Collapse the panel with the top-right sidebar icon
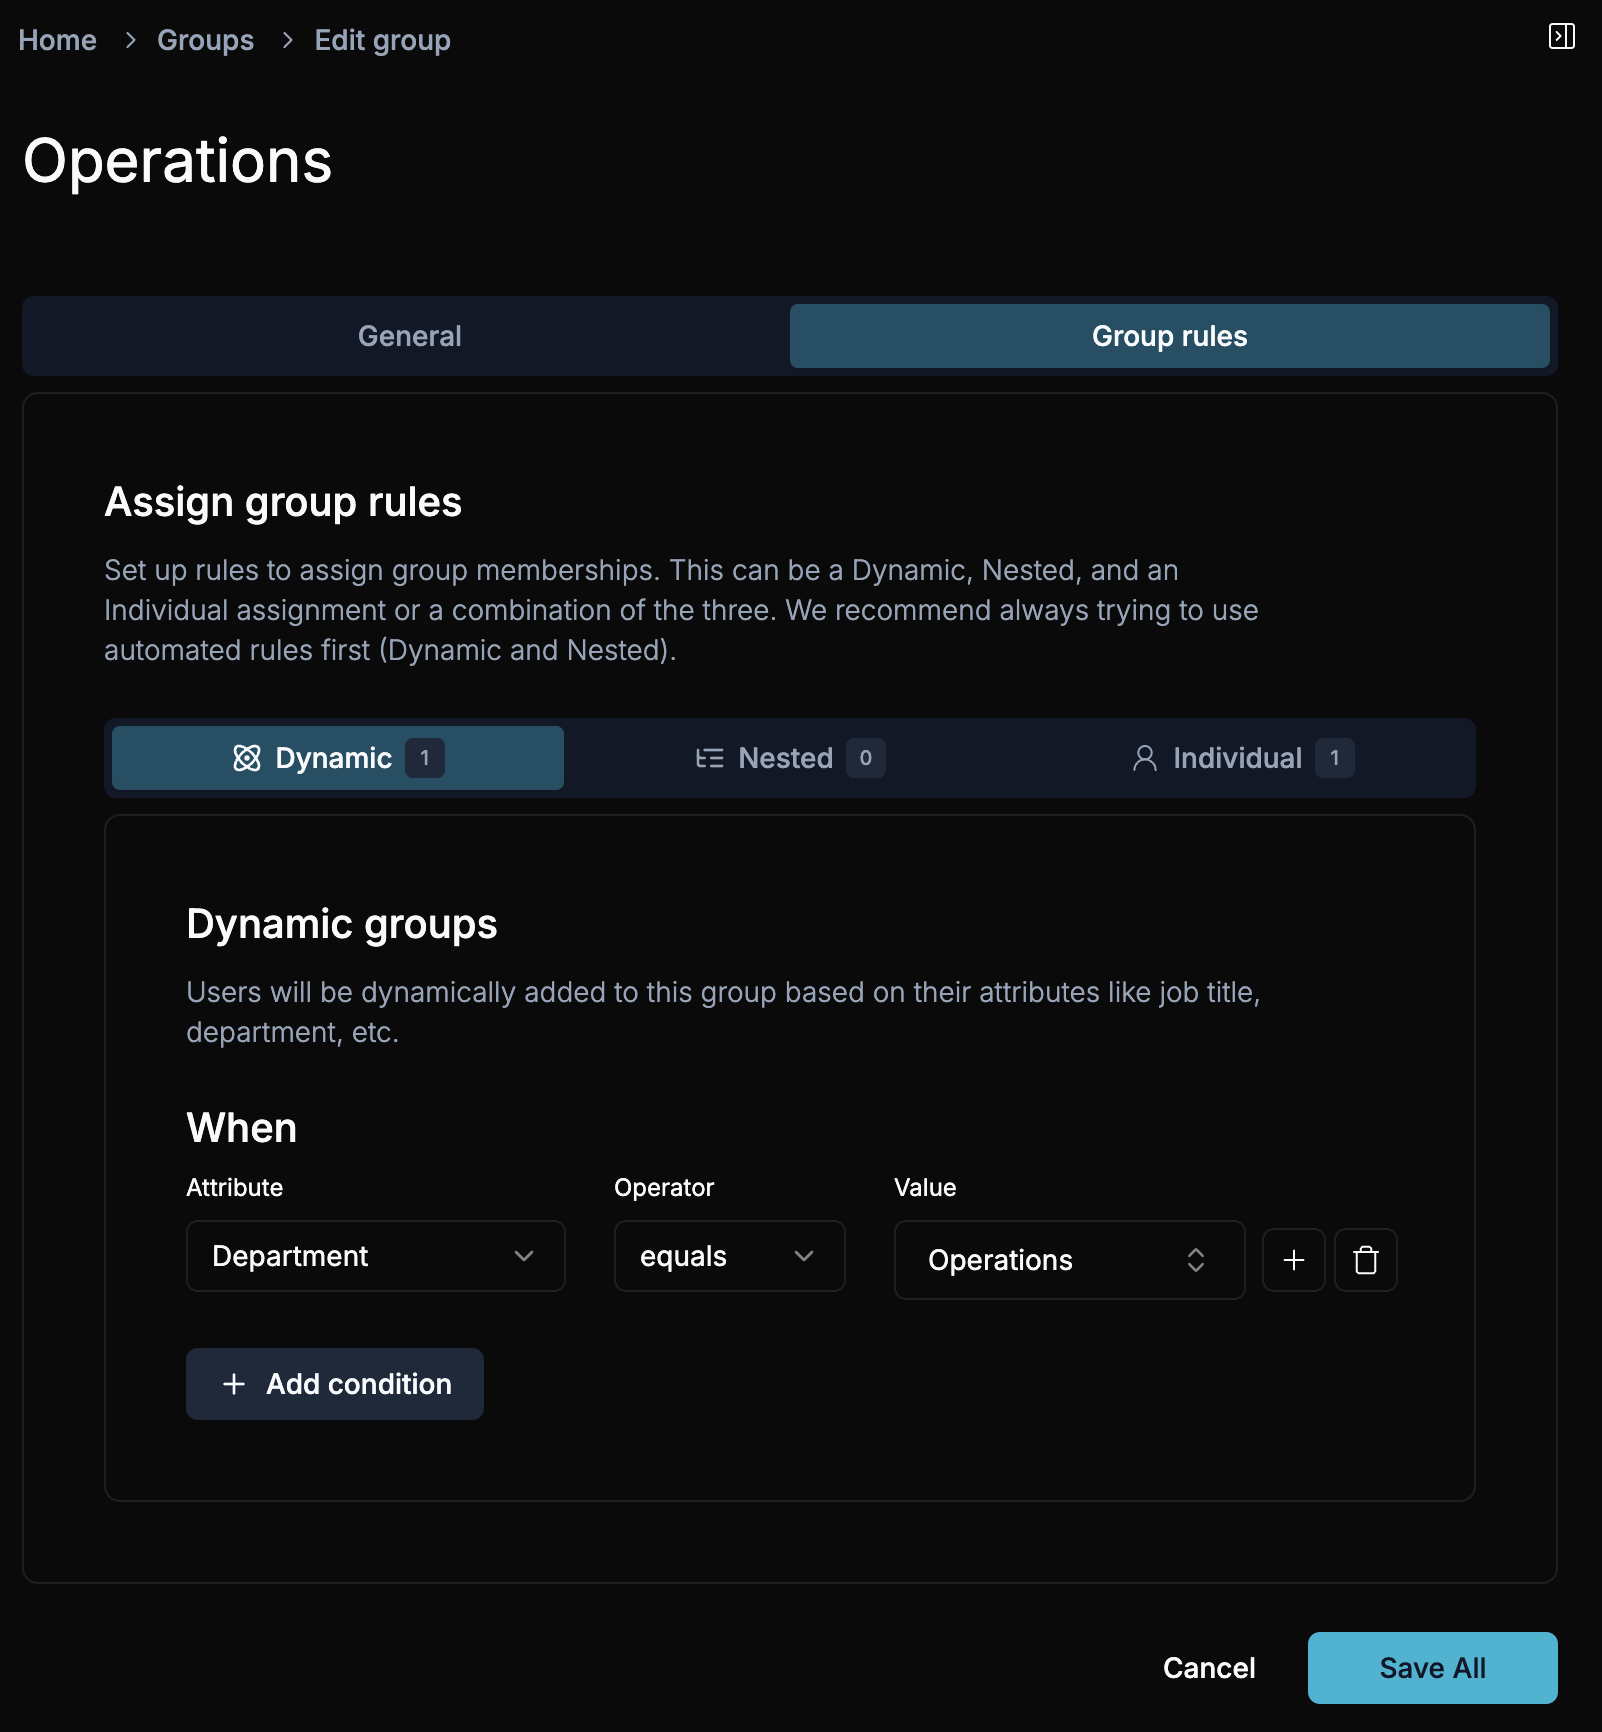The width and height of the screenshot is (1602, 1732). click(1563, 37)
